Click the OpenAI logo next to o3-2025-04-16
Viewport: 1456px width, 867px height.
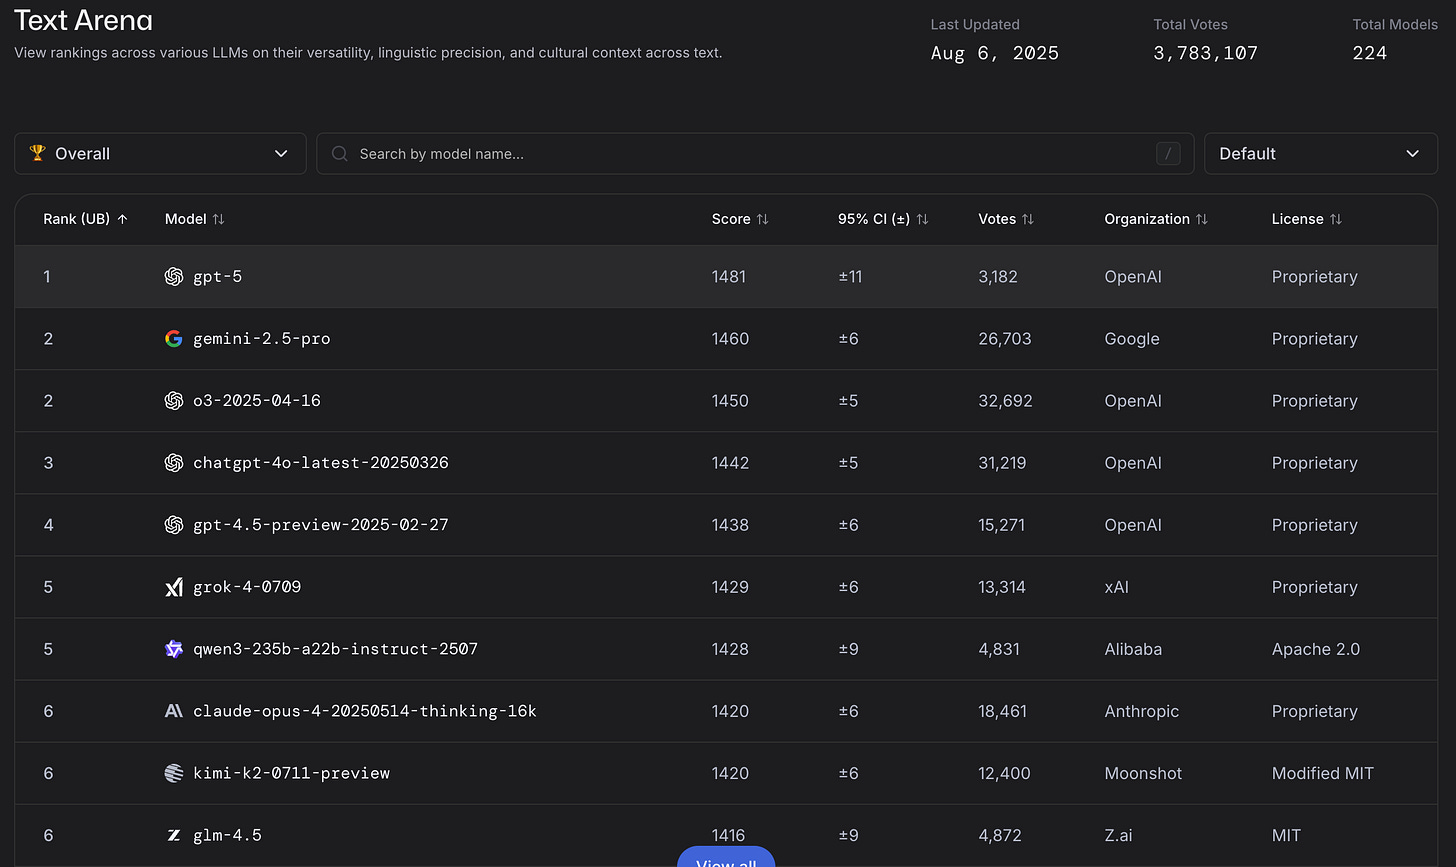coord(174,401)
